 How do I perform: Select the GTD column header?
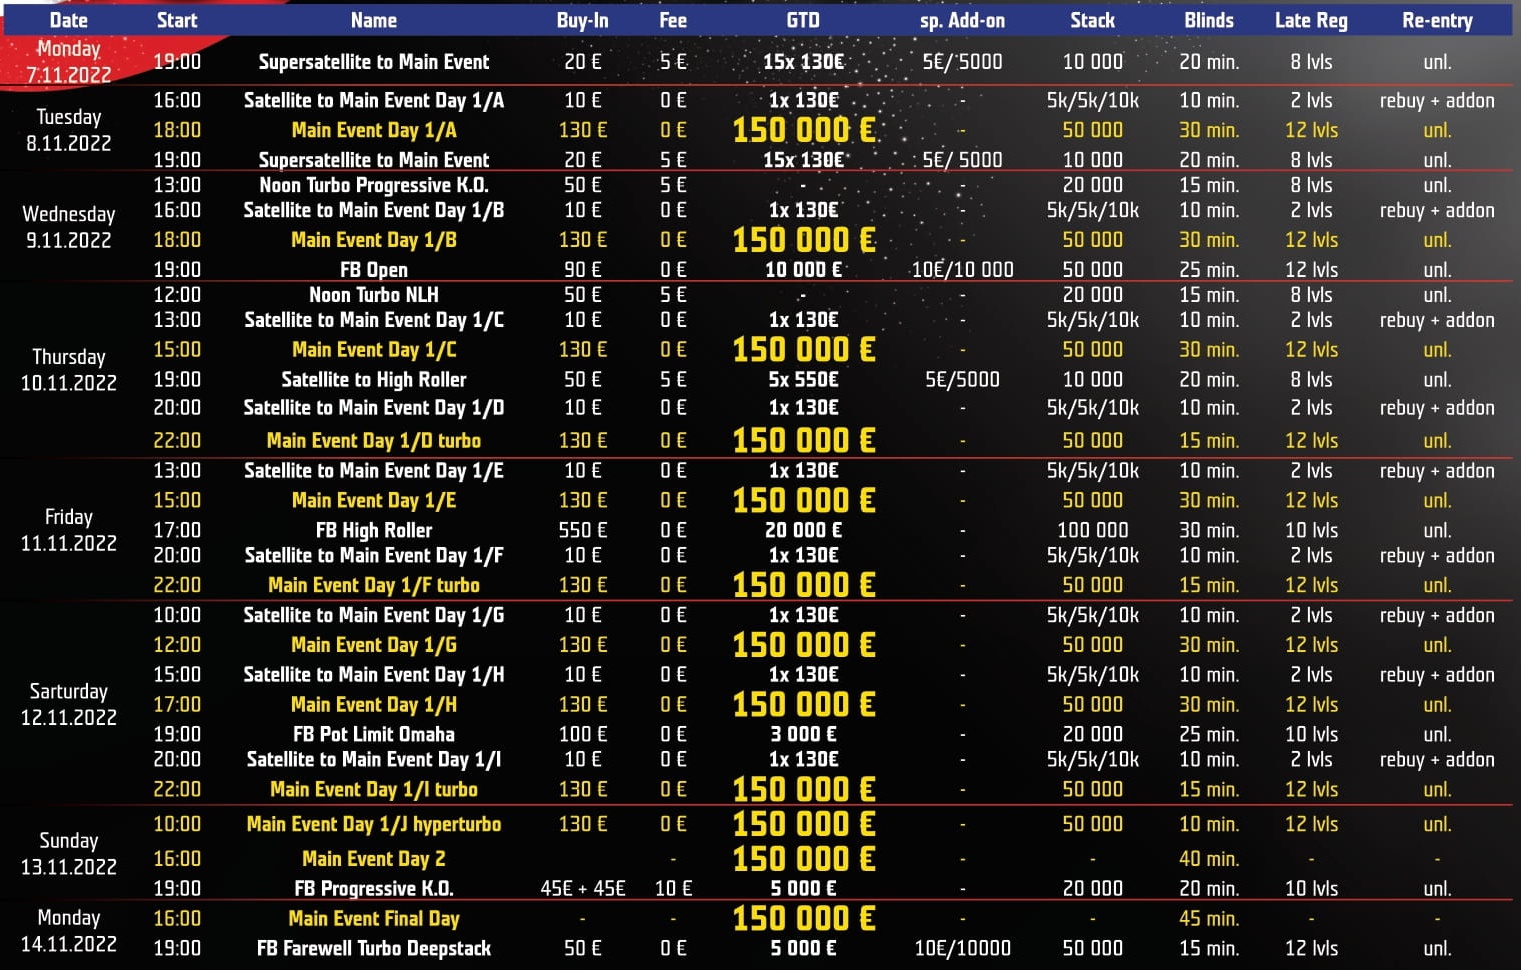(x=803, y=20)
